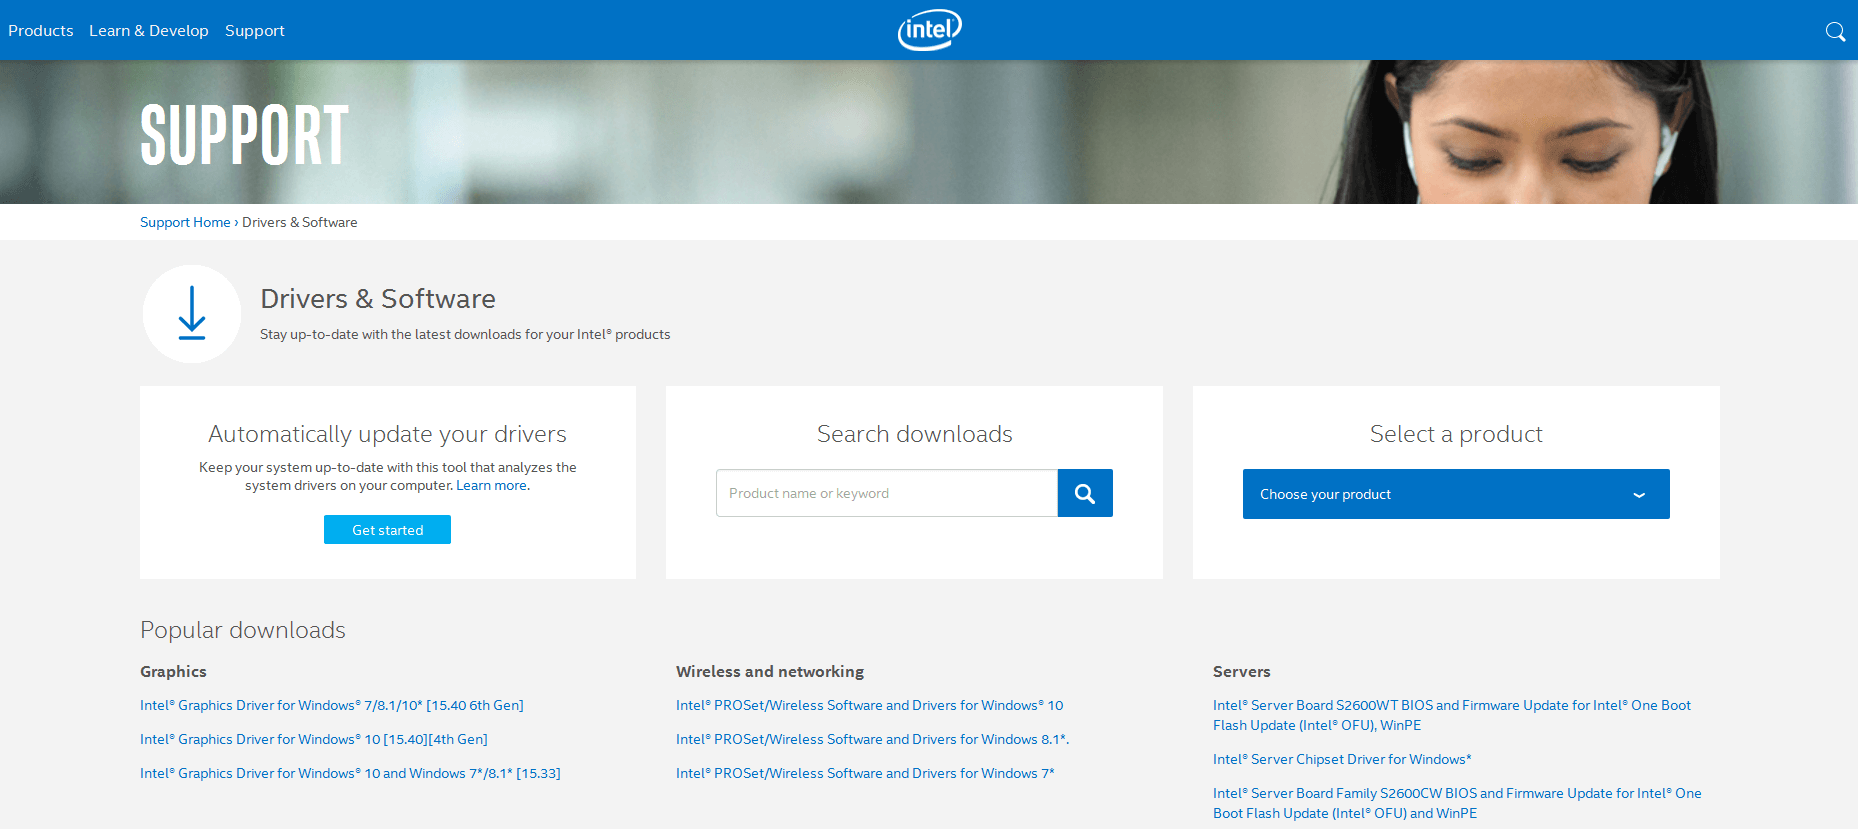Screen dimensions: 1858x829
Task: Focus the Product name or keyword field
Action: [887, 493]
